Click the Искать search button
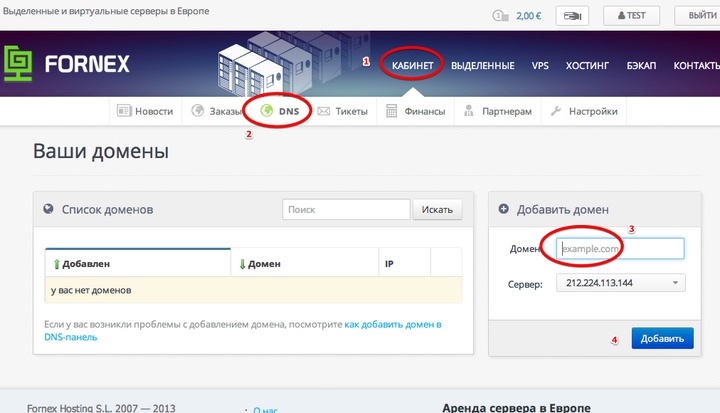This screenshot has width=720, height=413. pos(437,209)
